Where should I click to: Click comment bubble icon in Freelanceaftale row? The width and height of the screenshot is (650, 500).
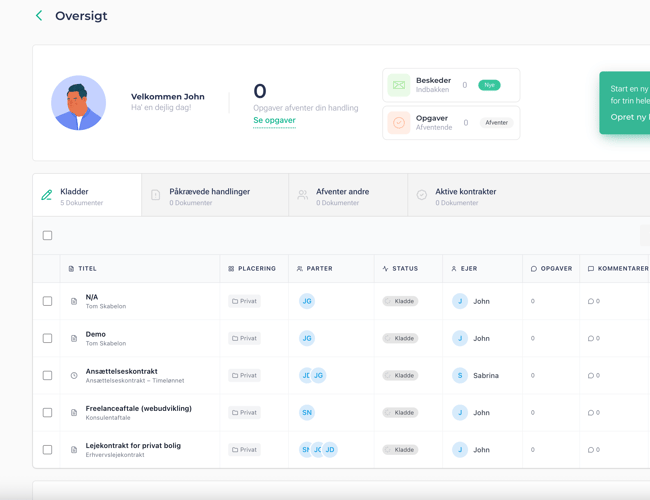591,413
